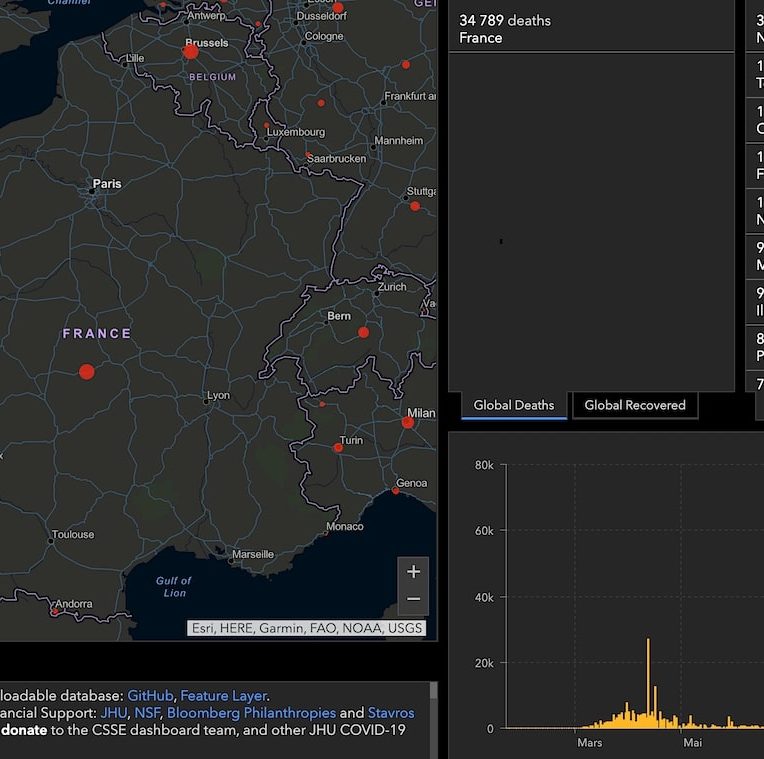The width and height of the screenshot is (764, 759).
Task: Click the Lyon city label on map
Action: point(218,395)
